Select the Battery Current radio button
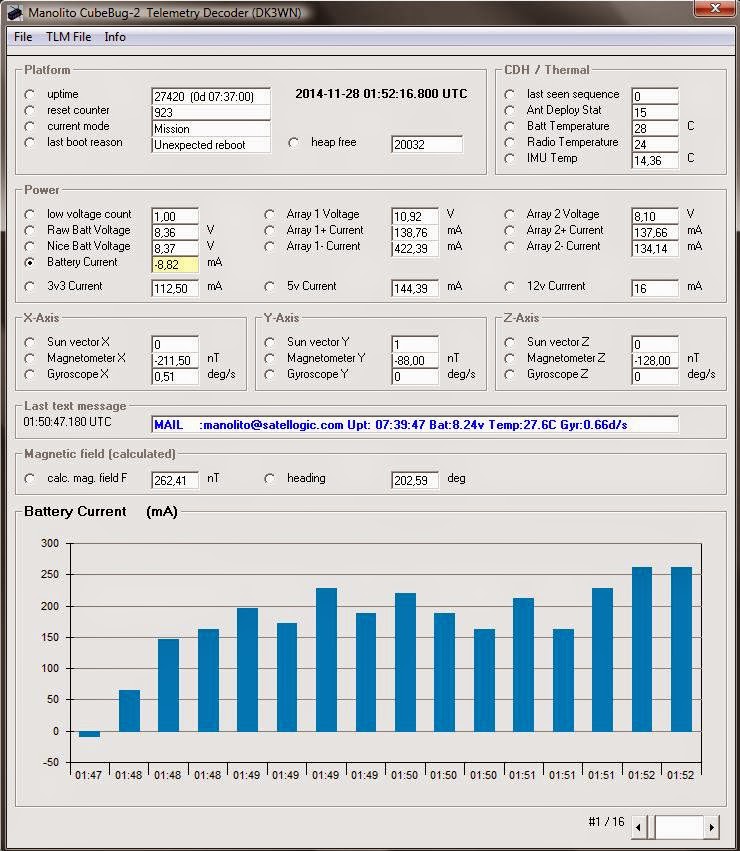The height and width of the screenshot is (851, 740). coord(30,262)
